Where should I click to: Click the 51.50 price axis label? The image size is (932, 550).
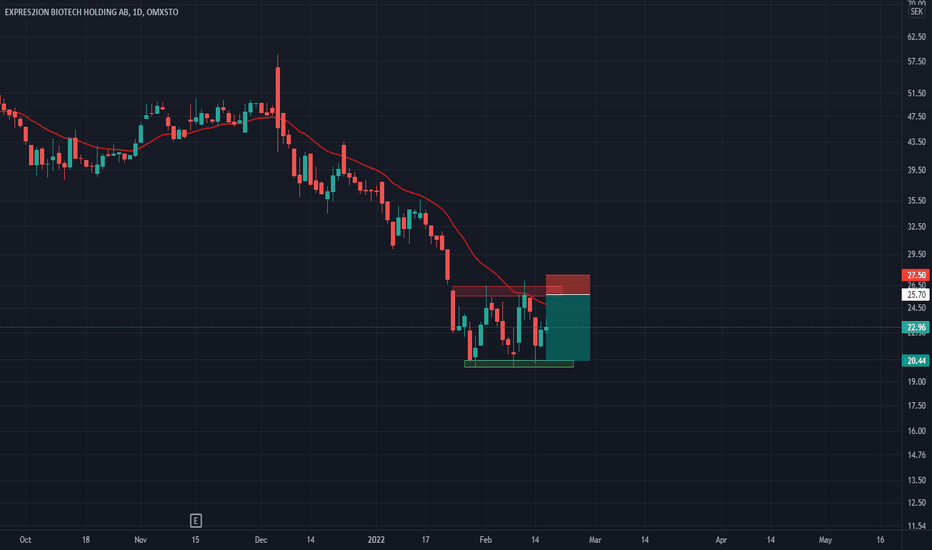tap(917, 93)
